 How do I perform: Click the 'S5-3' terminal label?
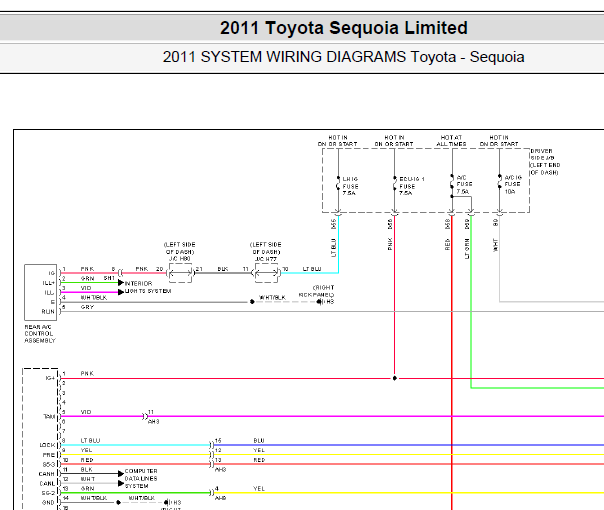coord(49,465)
